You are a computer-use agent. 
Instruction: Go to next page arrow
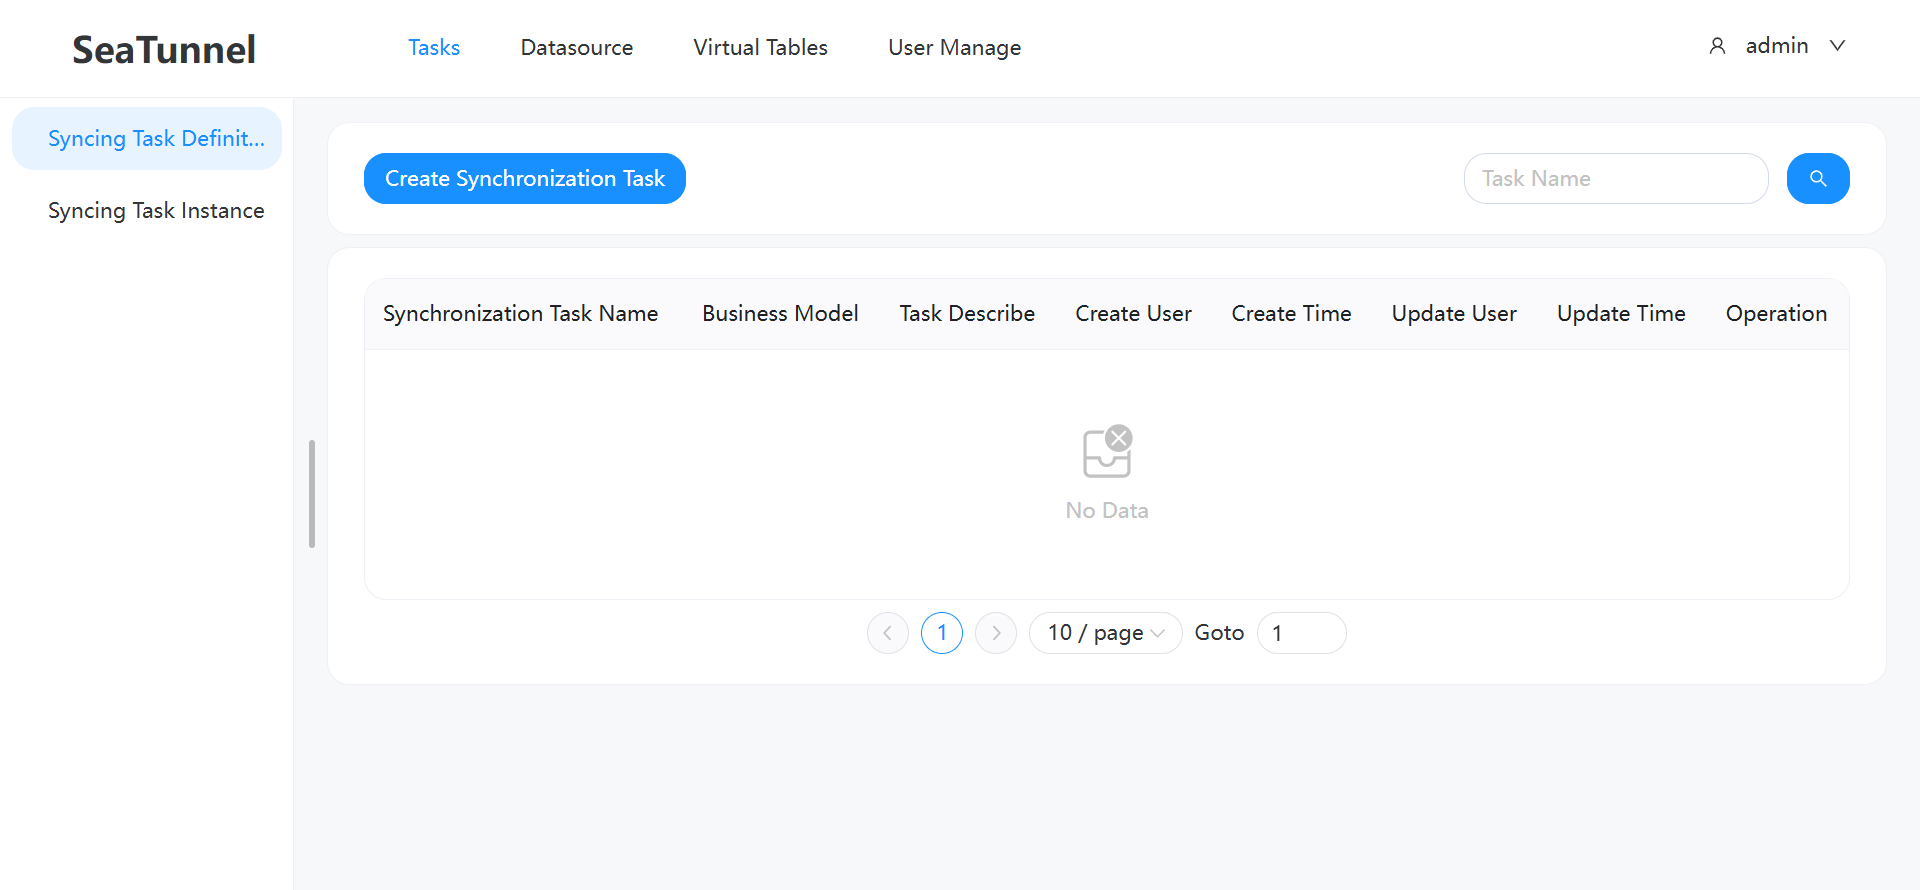coord(996,633)
